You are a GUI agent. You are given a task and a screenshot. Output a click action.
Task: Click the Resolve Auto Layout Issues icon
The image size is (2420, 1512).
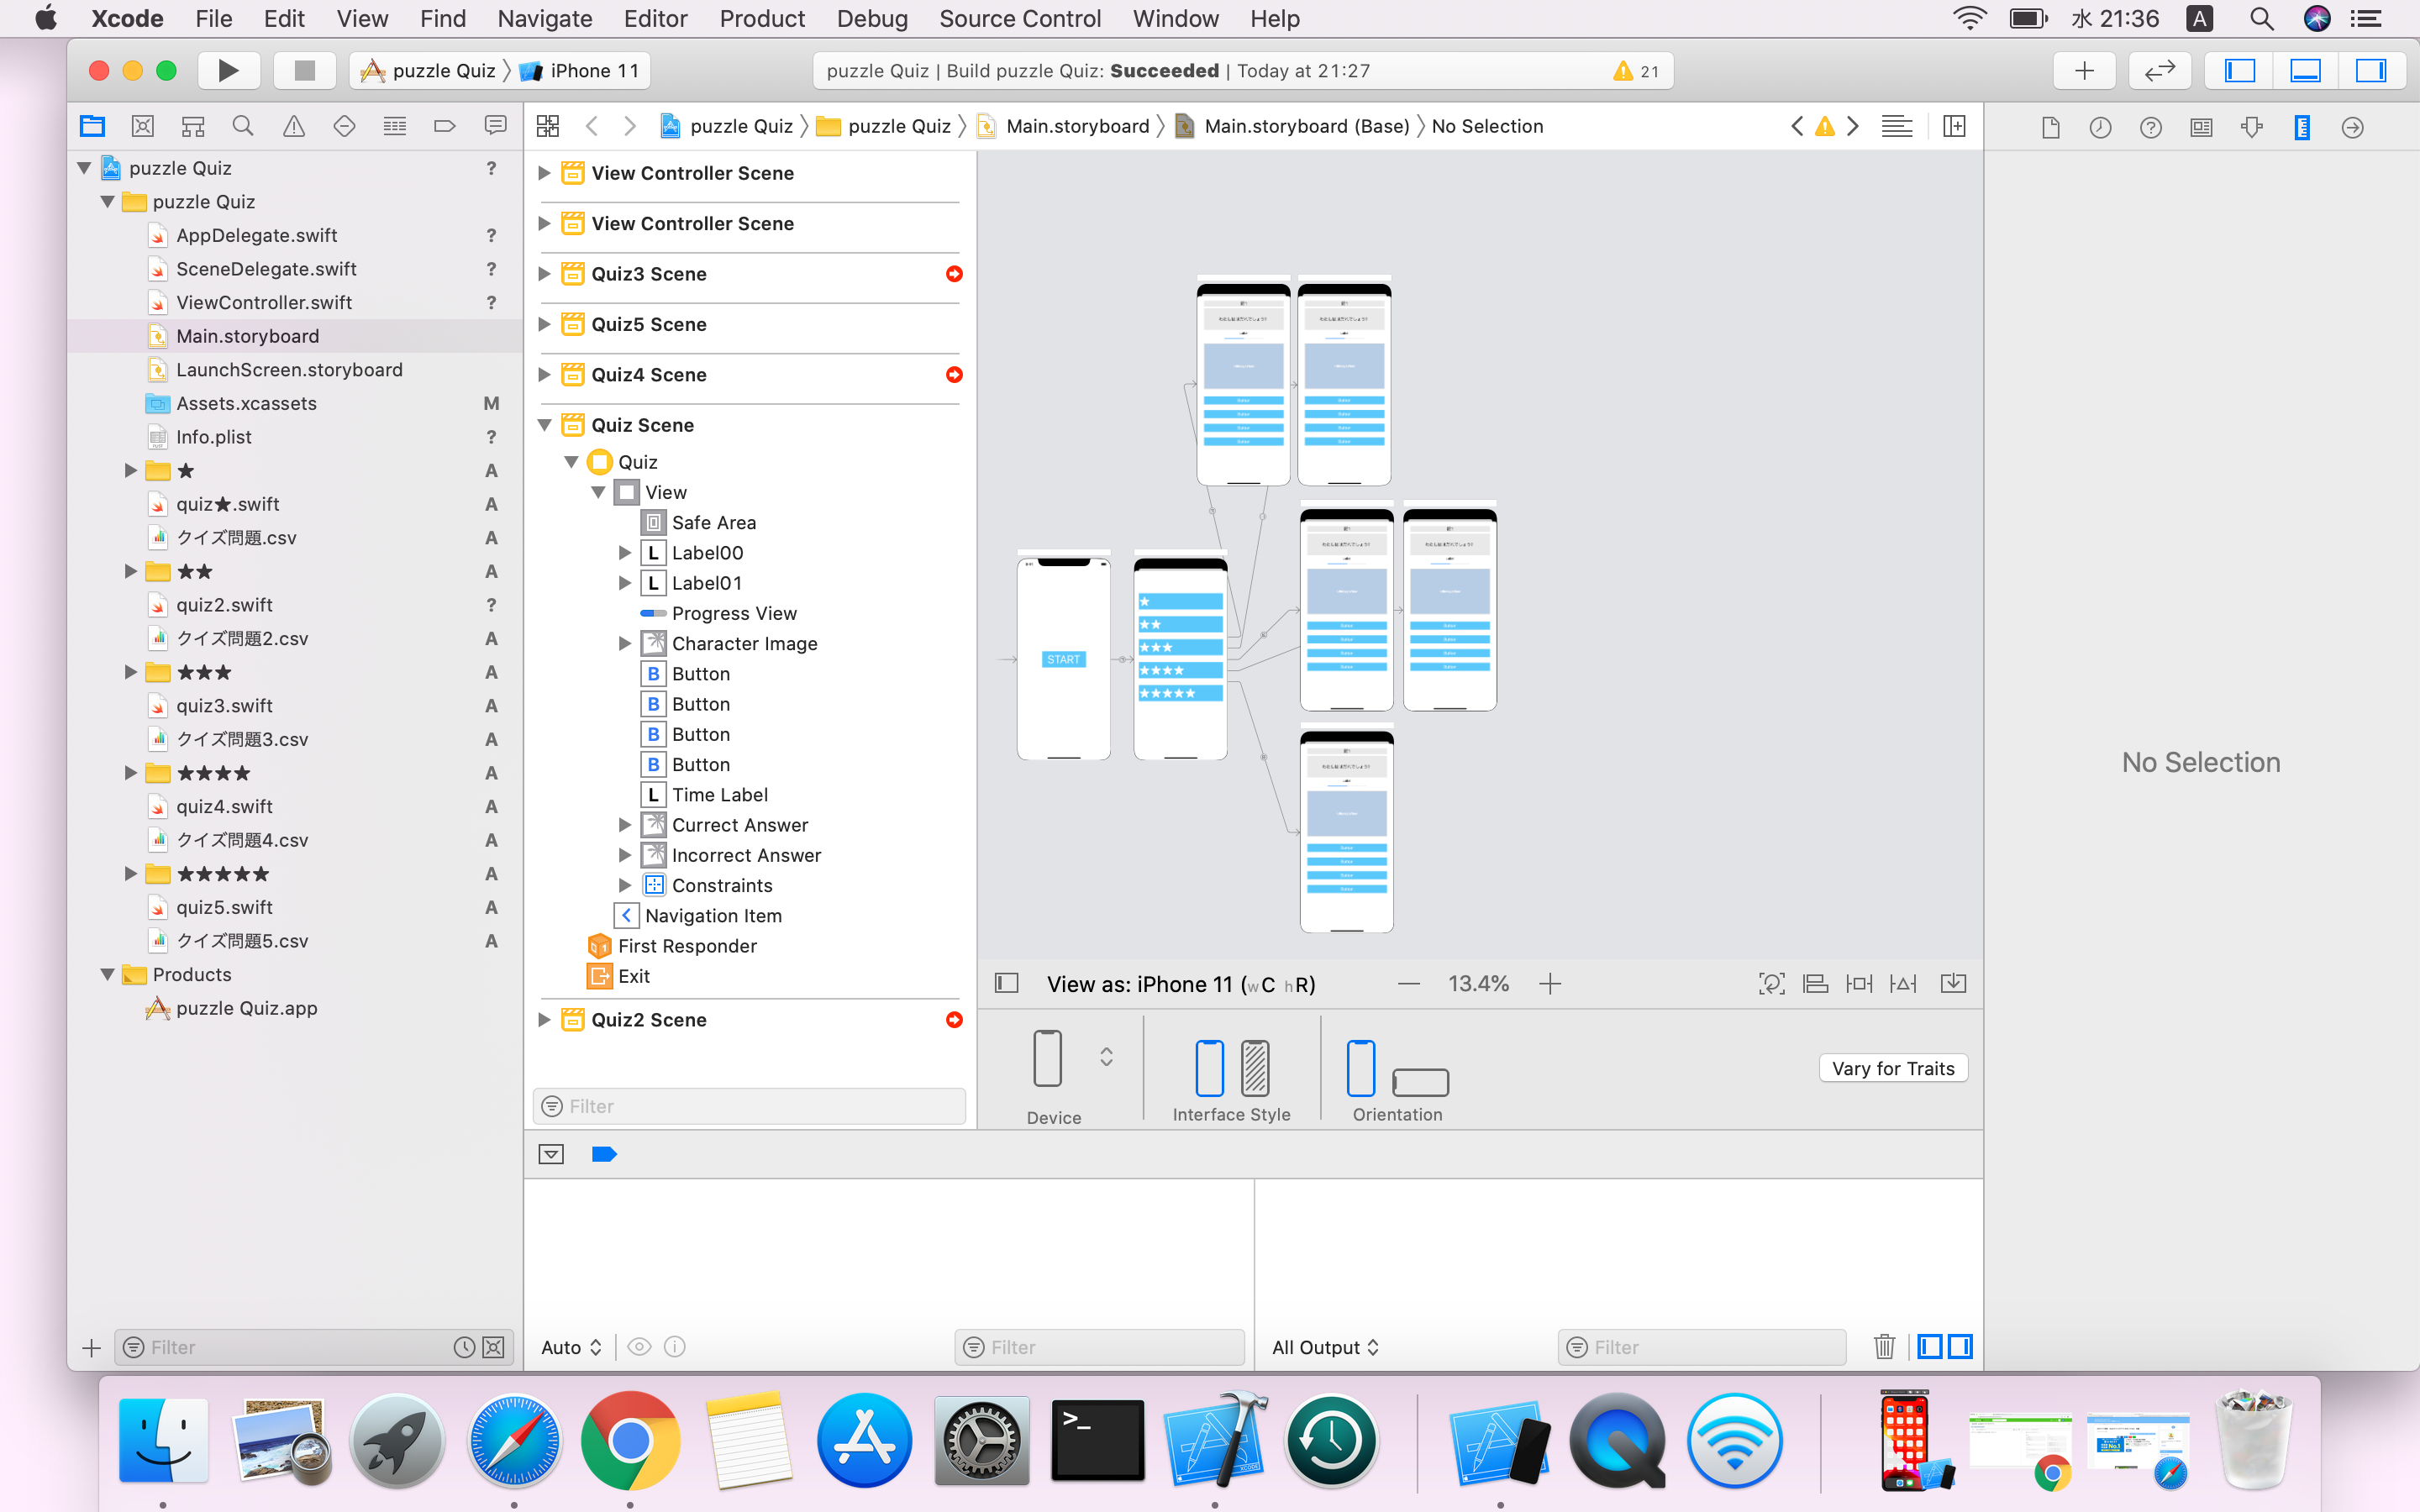(x=1904, y=984)
